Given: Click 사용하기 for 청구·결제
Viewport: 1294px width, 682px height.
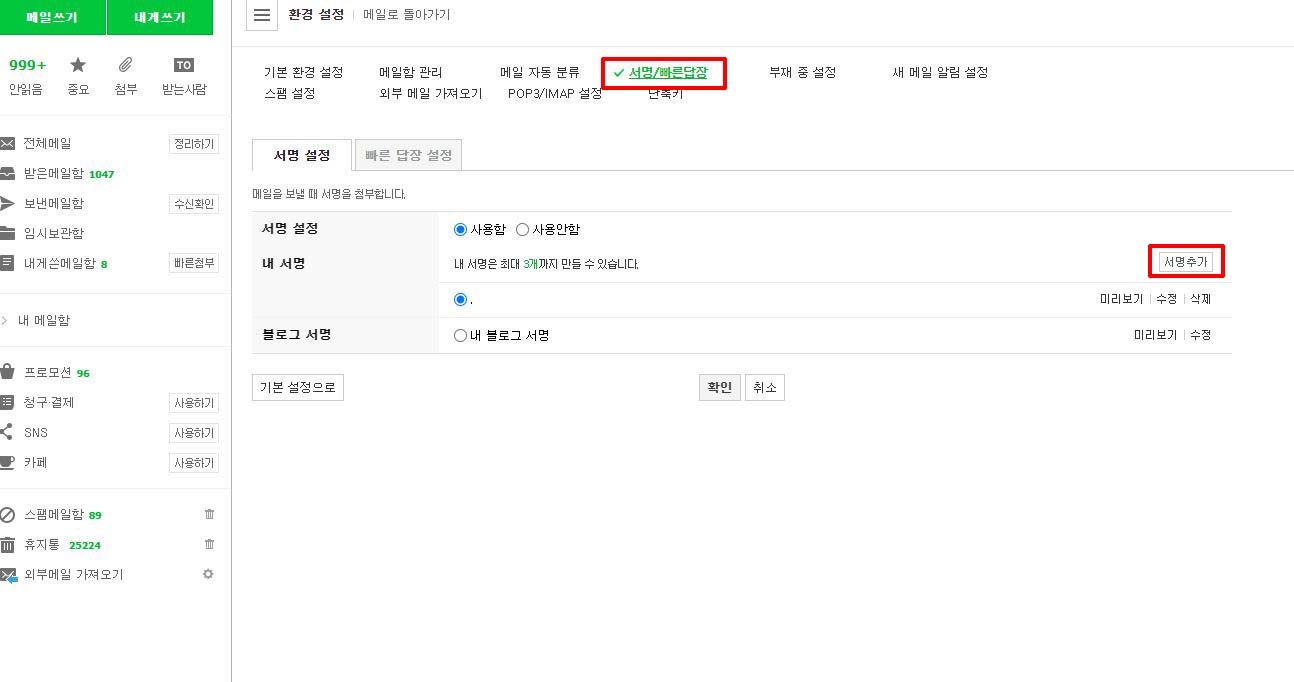Looking at the screenshot, I should (x=194, y=403).
